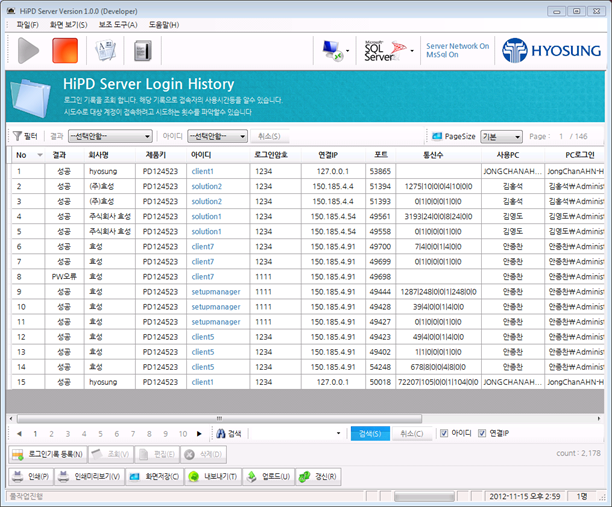
Task: Click the blue 검색(S) search button
Action: click(x=370, y=434)
